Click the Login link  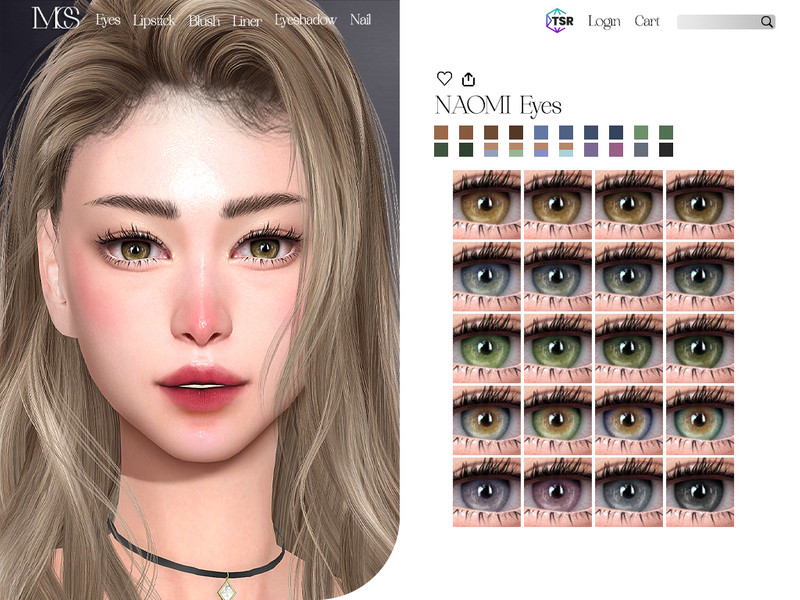pyautogui.click(x=604, y=21)
